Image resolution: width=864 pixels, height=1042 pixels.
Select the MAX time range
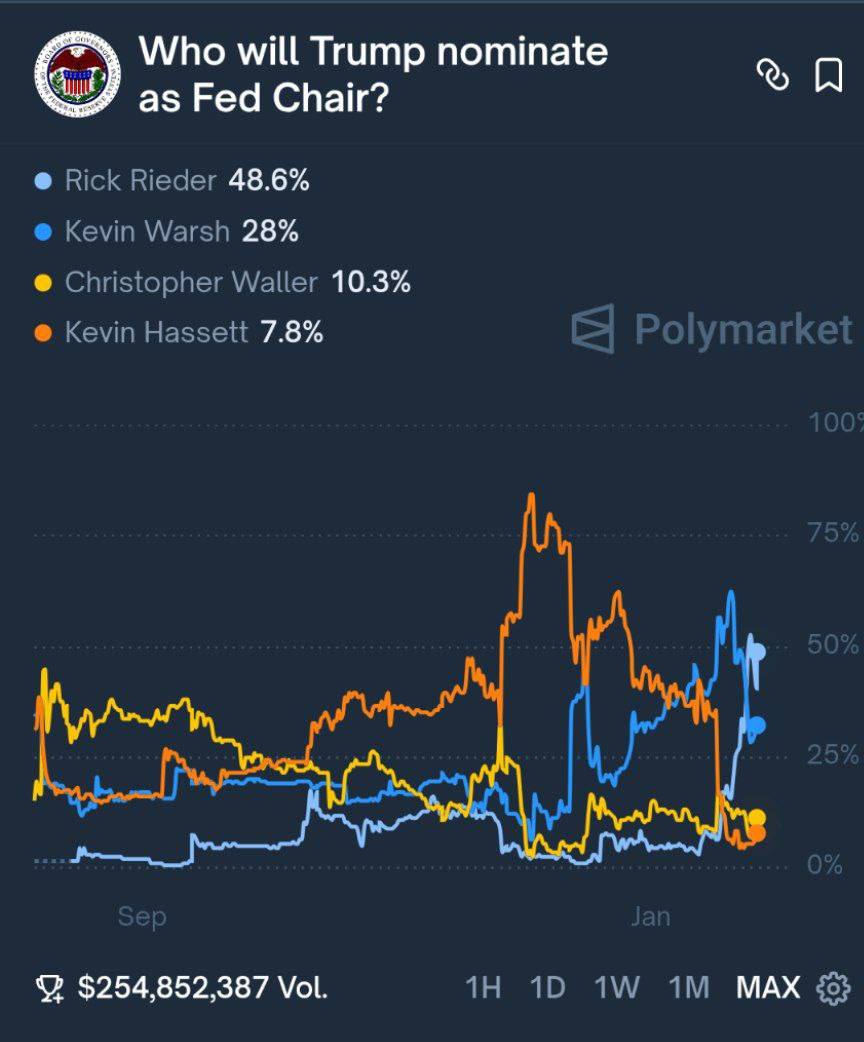tap(768, 988)
